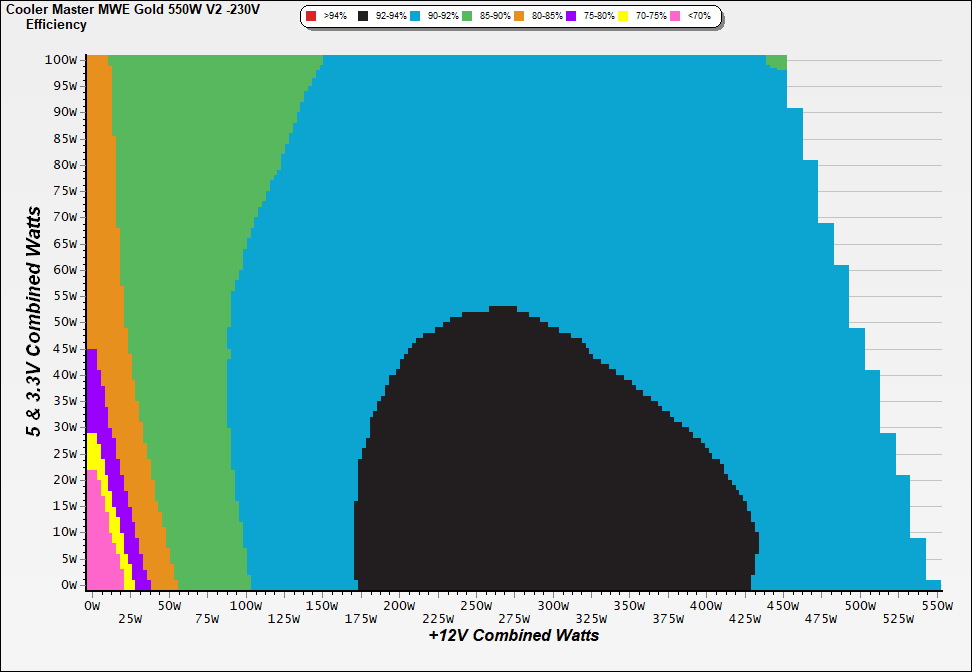Screen dimensions: 972x672
Task: Select the yellow 70-75% legend swatch
Action: [x=623, y=17]
